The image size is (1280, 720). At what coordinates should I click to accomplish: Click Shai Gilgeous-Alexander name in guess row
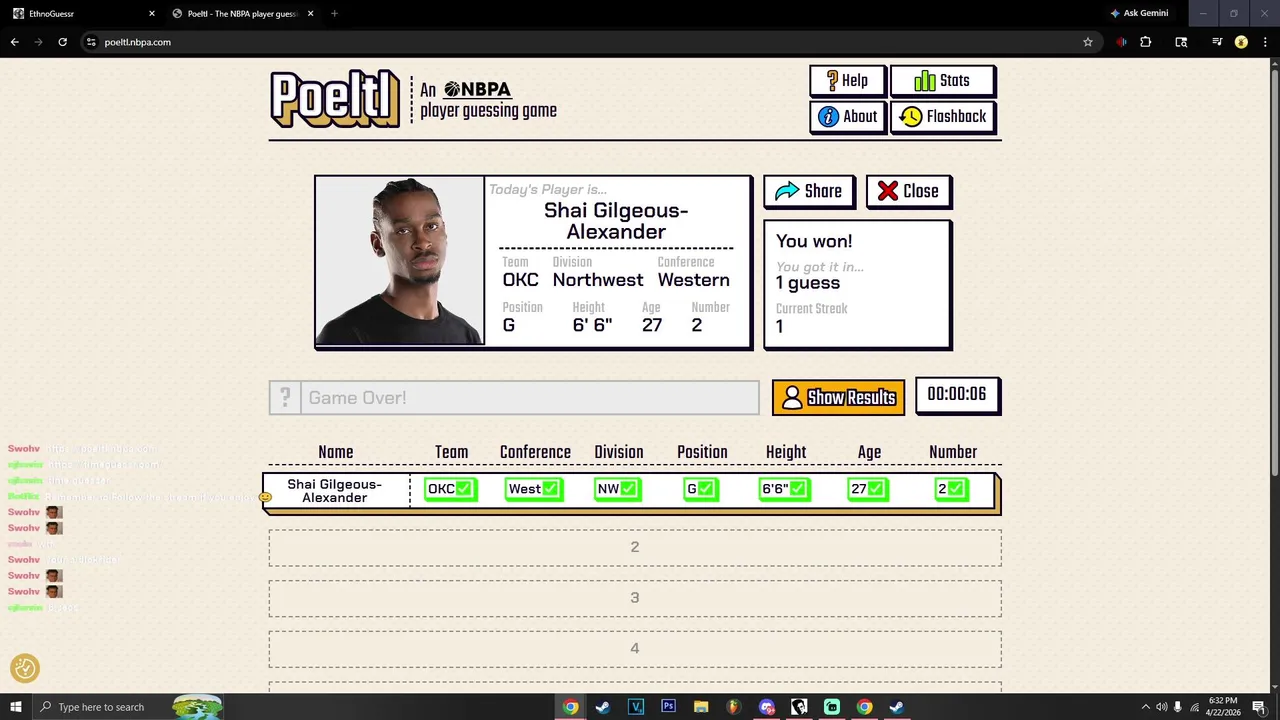tap(335, 491)
